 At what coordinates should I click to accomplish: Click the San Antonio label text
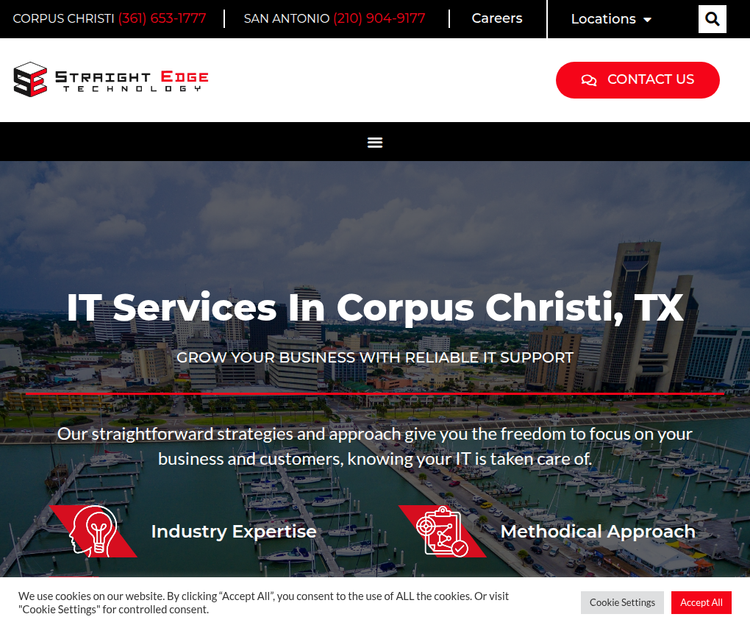point(286,19)
